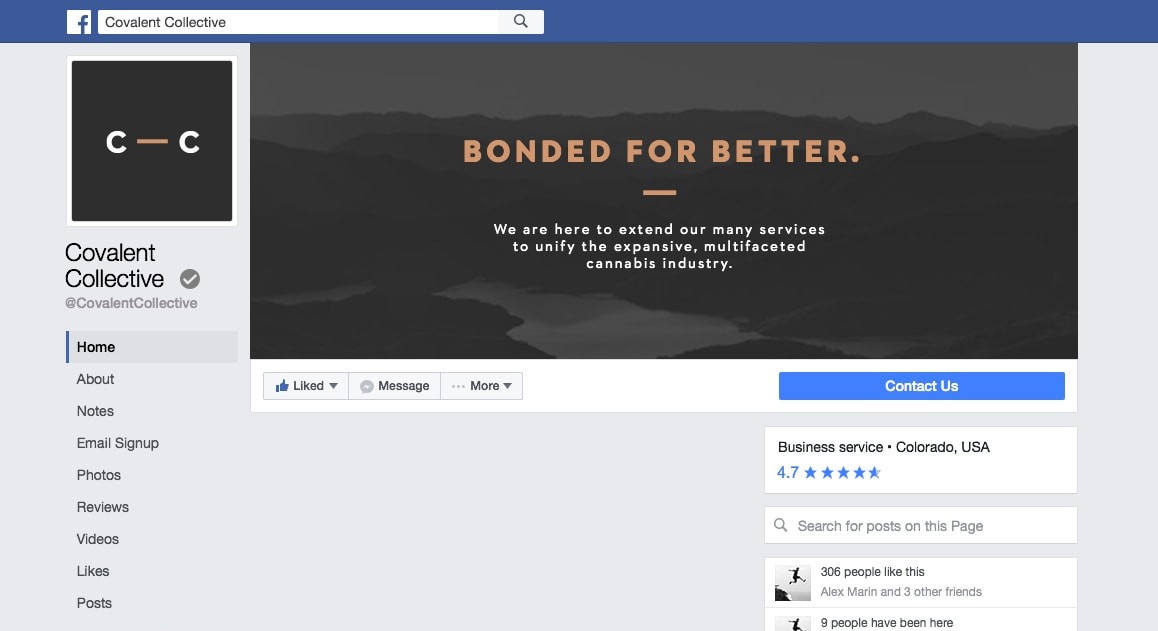Expand the Liked dropdown arrow

click(x=333, y=386)
